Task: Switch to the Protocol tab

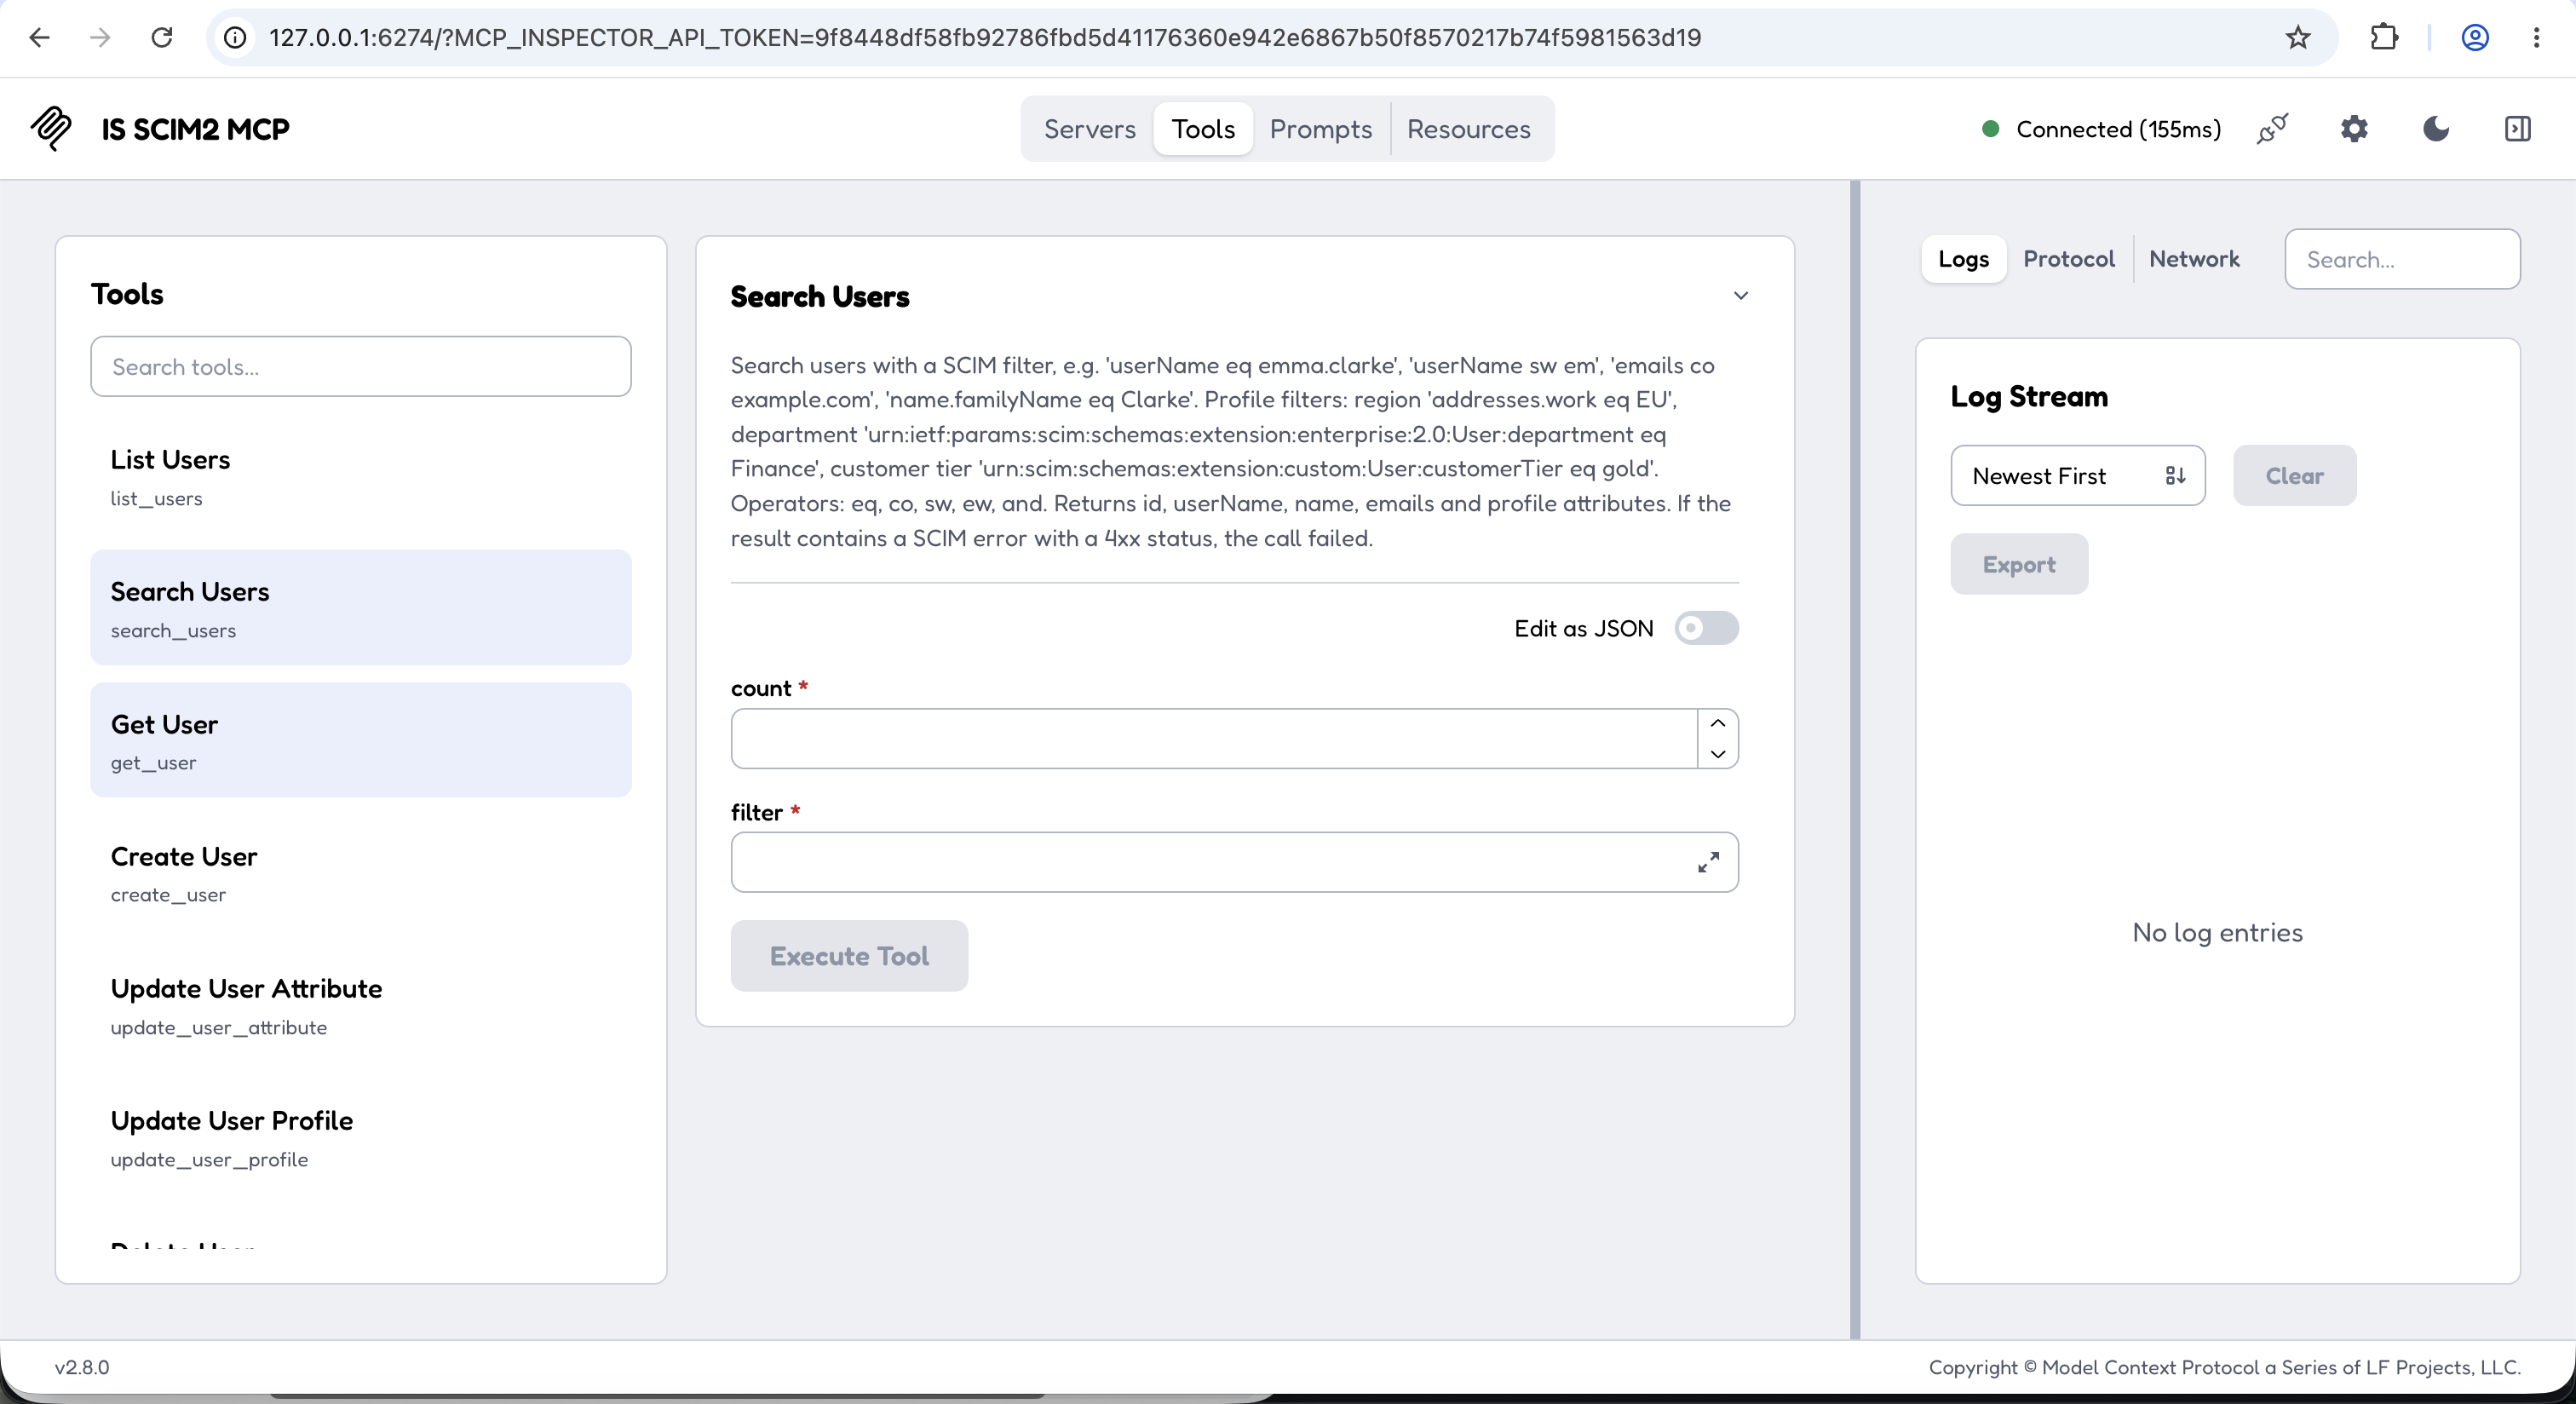Action: click(2069, 259)
